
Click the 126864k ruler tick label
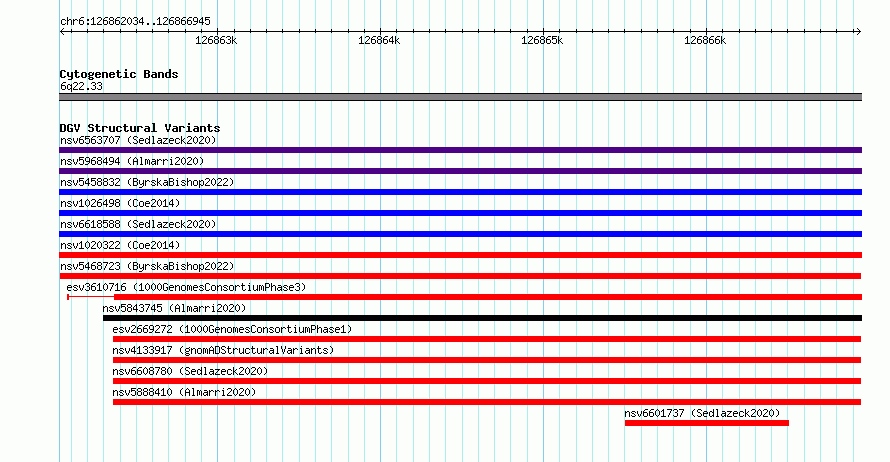(x=379, y=40)
